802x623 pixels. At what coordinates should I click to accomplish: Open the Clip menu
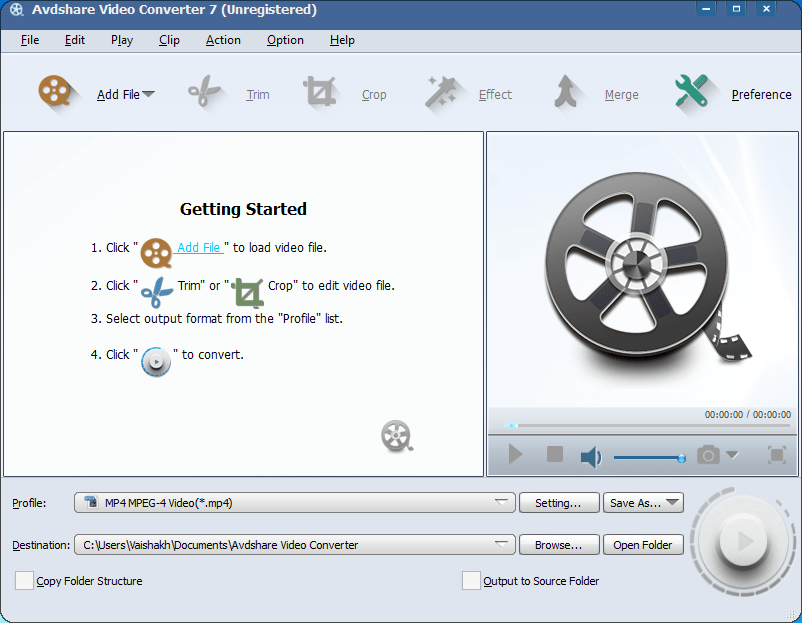[x=168, y=40]
